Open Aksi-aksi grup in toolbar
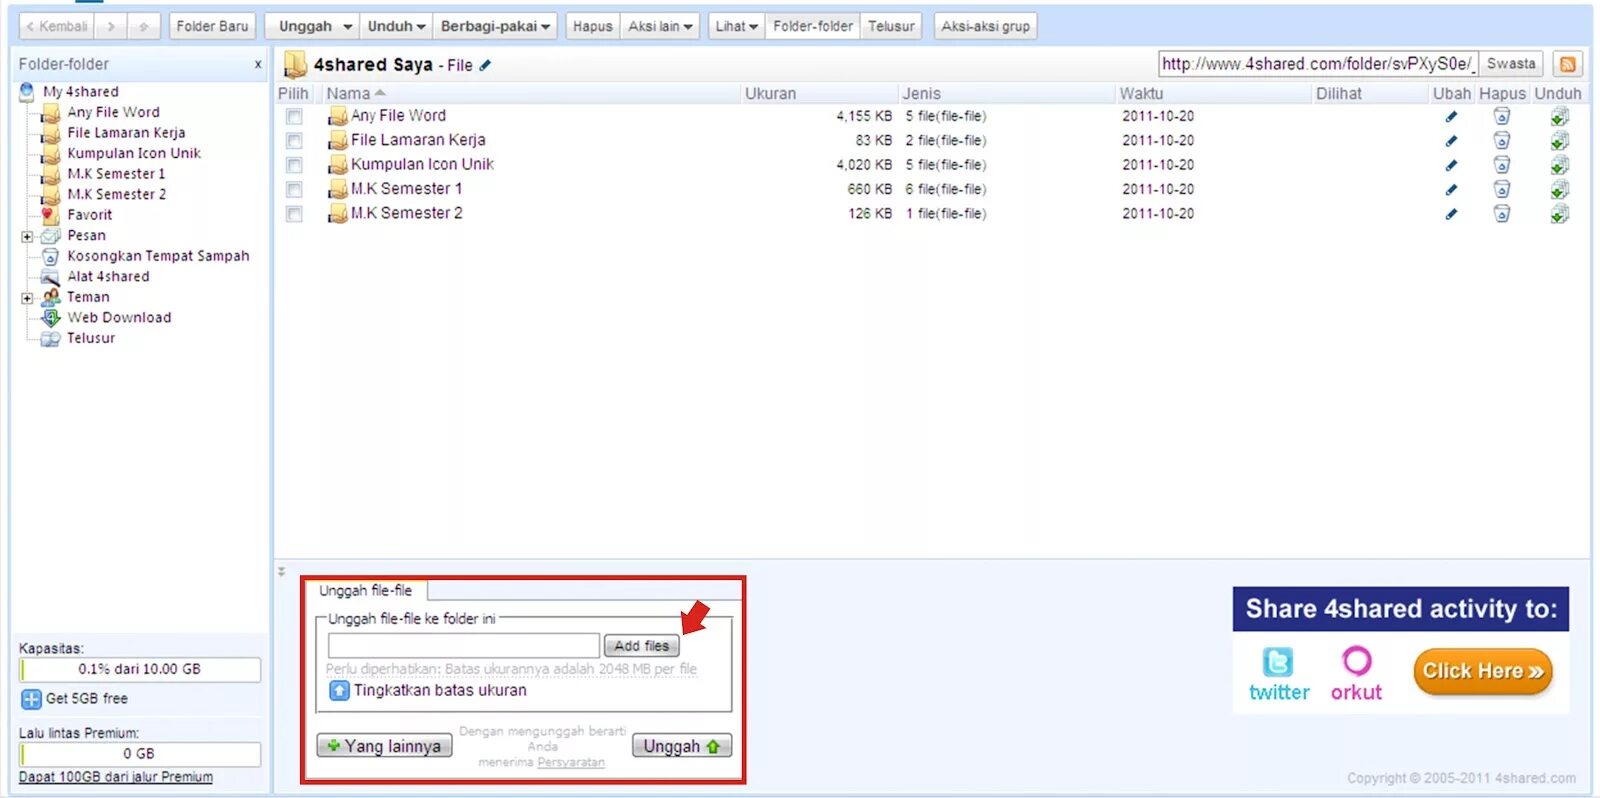Viewport: 1600px width, 798px height. [985, 26]
